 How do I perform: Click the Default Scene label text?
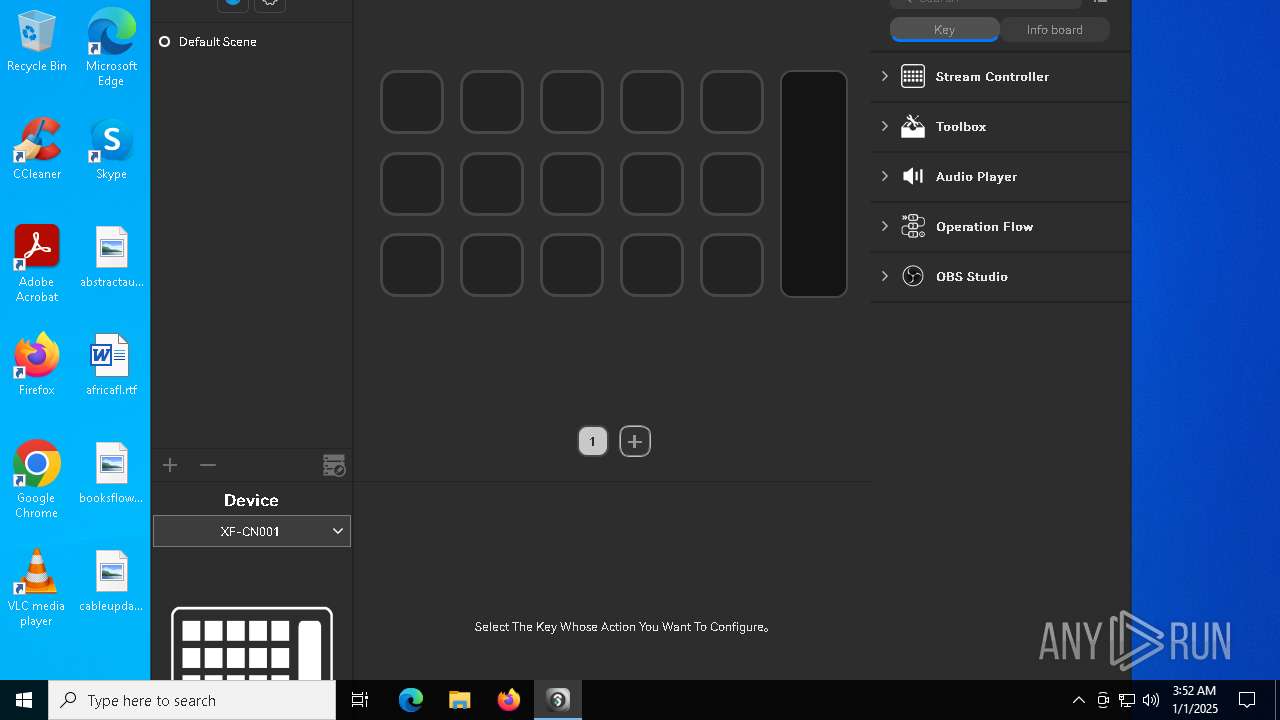click(218, 42)
